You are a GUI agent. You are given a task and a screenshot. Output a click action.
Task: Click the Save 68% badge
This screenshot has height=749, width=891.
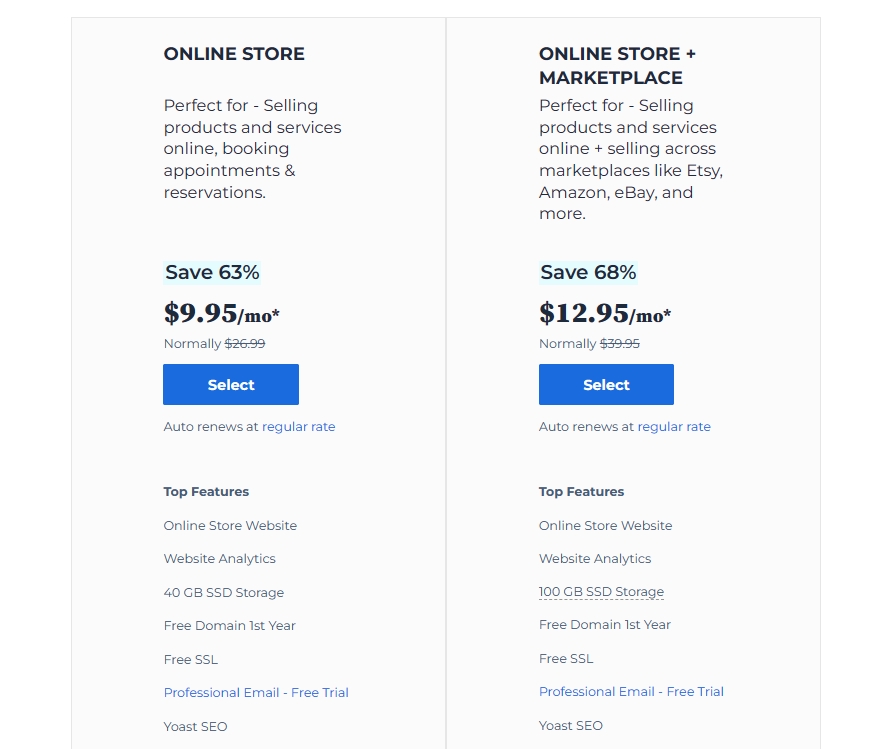[x=588, y=272]
